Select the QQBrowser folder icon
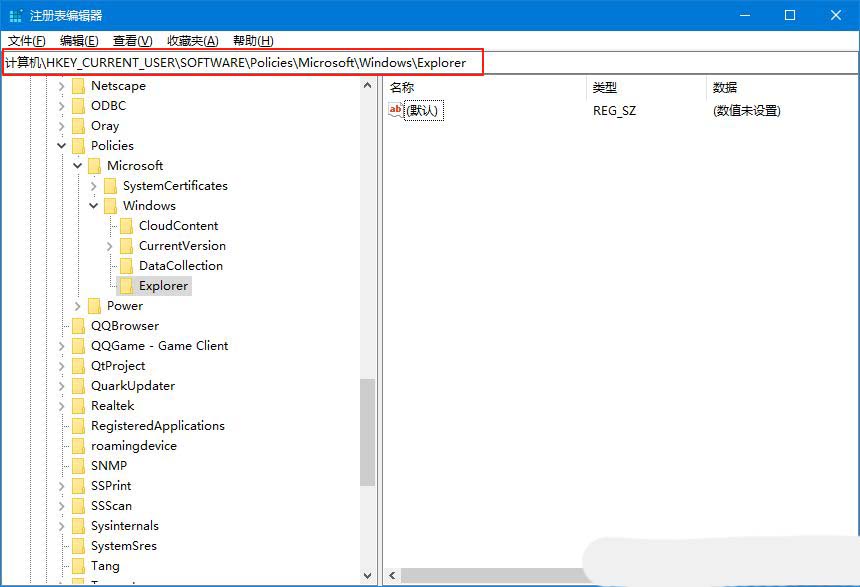This screenshot has width=860, height=587. click(79, 325)
